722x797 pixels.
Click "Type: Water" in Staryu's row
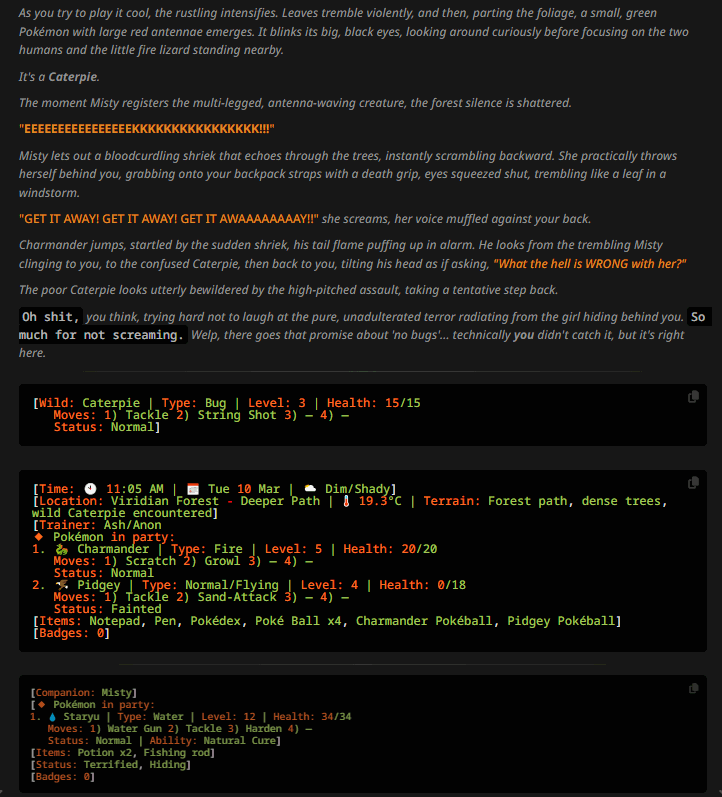click(150, 717)
